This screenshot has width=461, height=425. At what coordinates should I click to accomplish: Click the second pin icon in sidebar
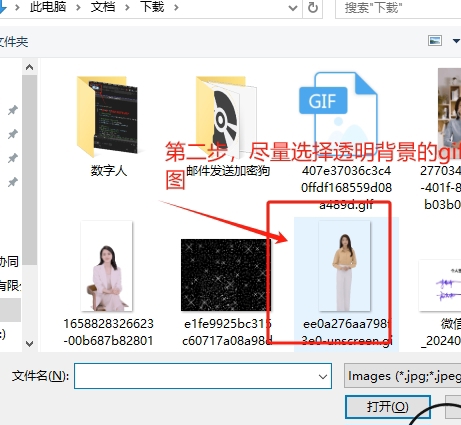tap(13, 134)
